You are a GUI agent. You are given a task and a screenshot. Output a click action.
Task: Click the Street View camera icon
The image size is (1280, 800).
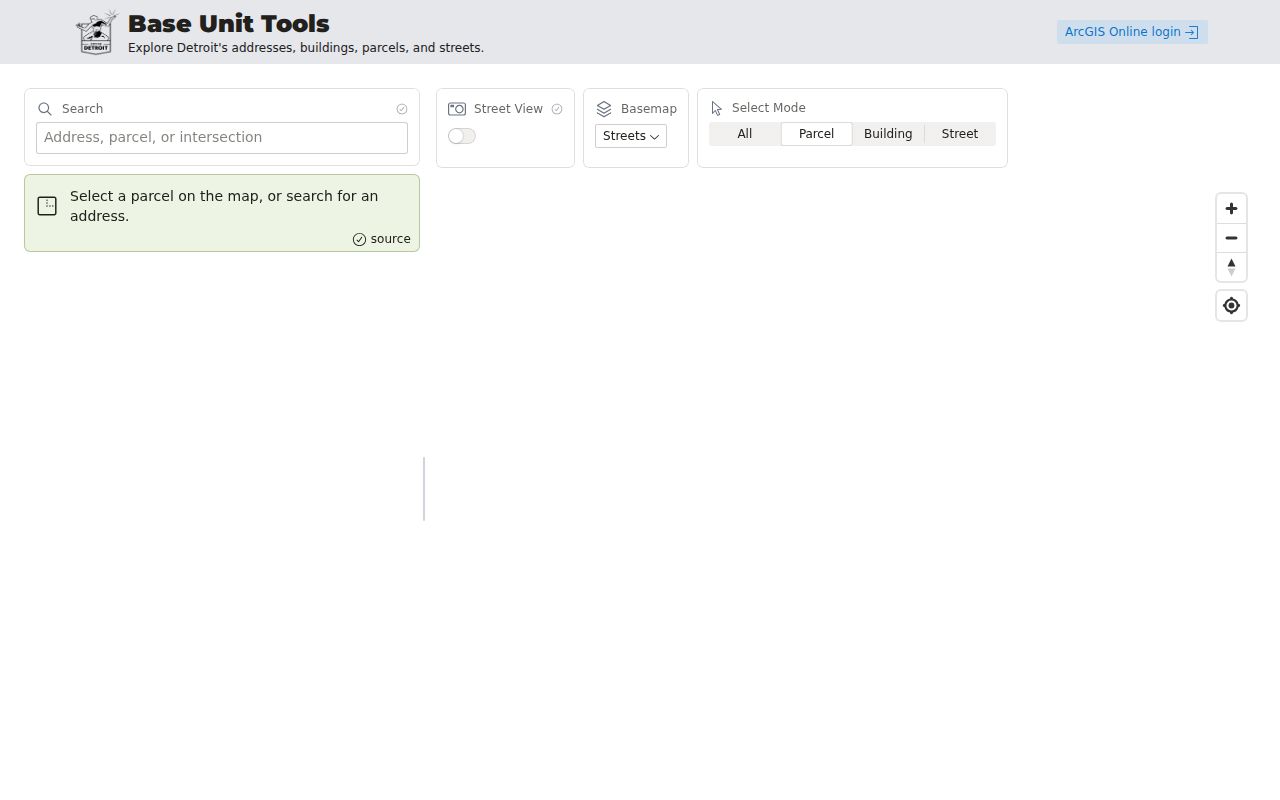click(457, 109)
